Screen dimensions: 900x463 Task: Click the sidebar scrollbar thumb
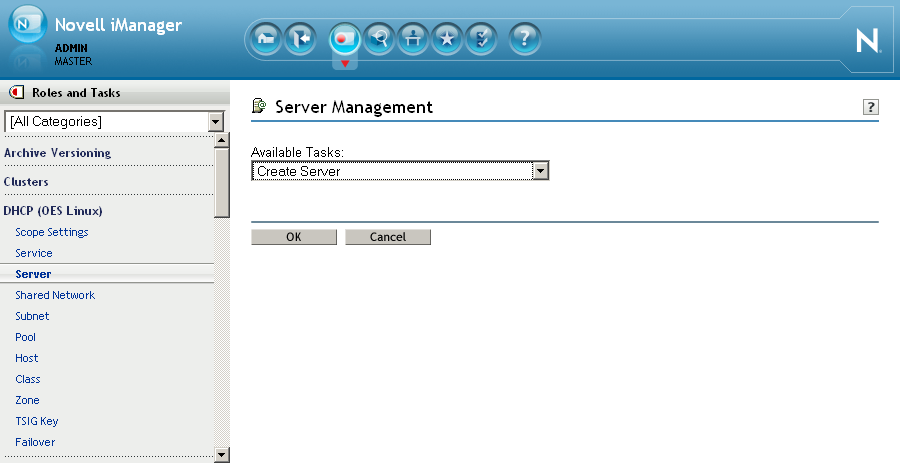point(222,182)
